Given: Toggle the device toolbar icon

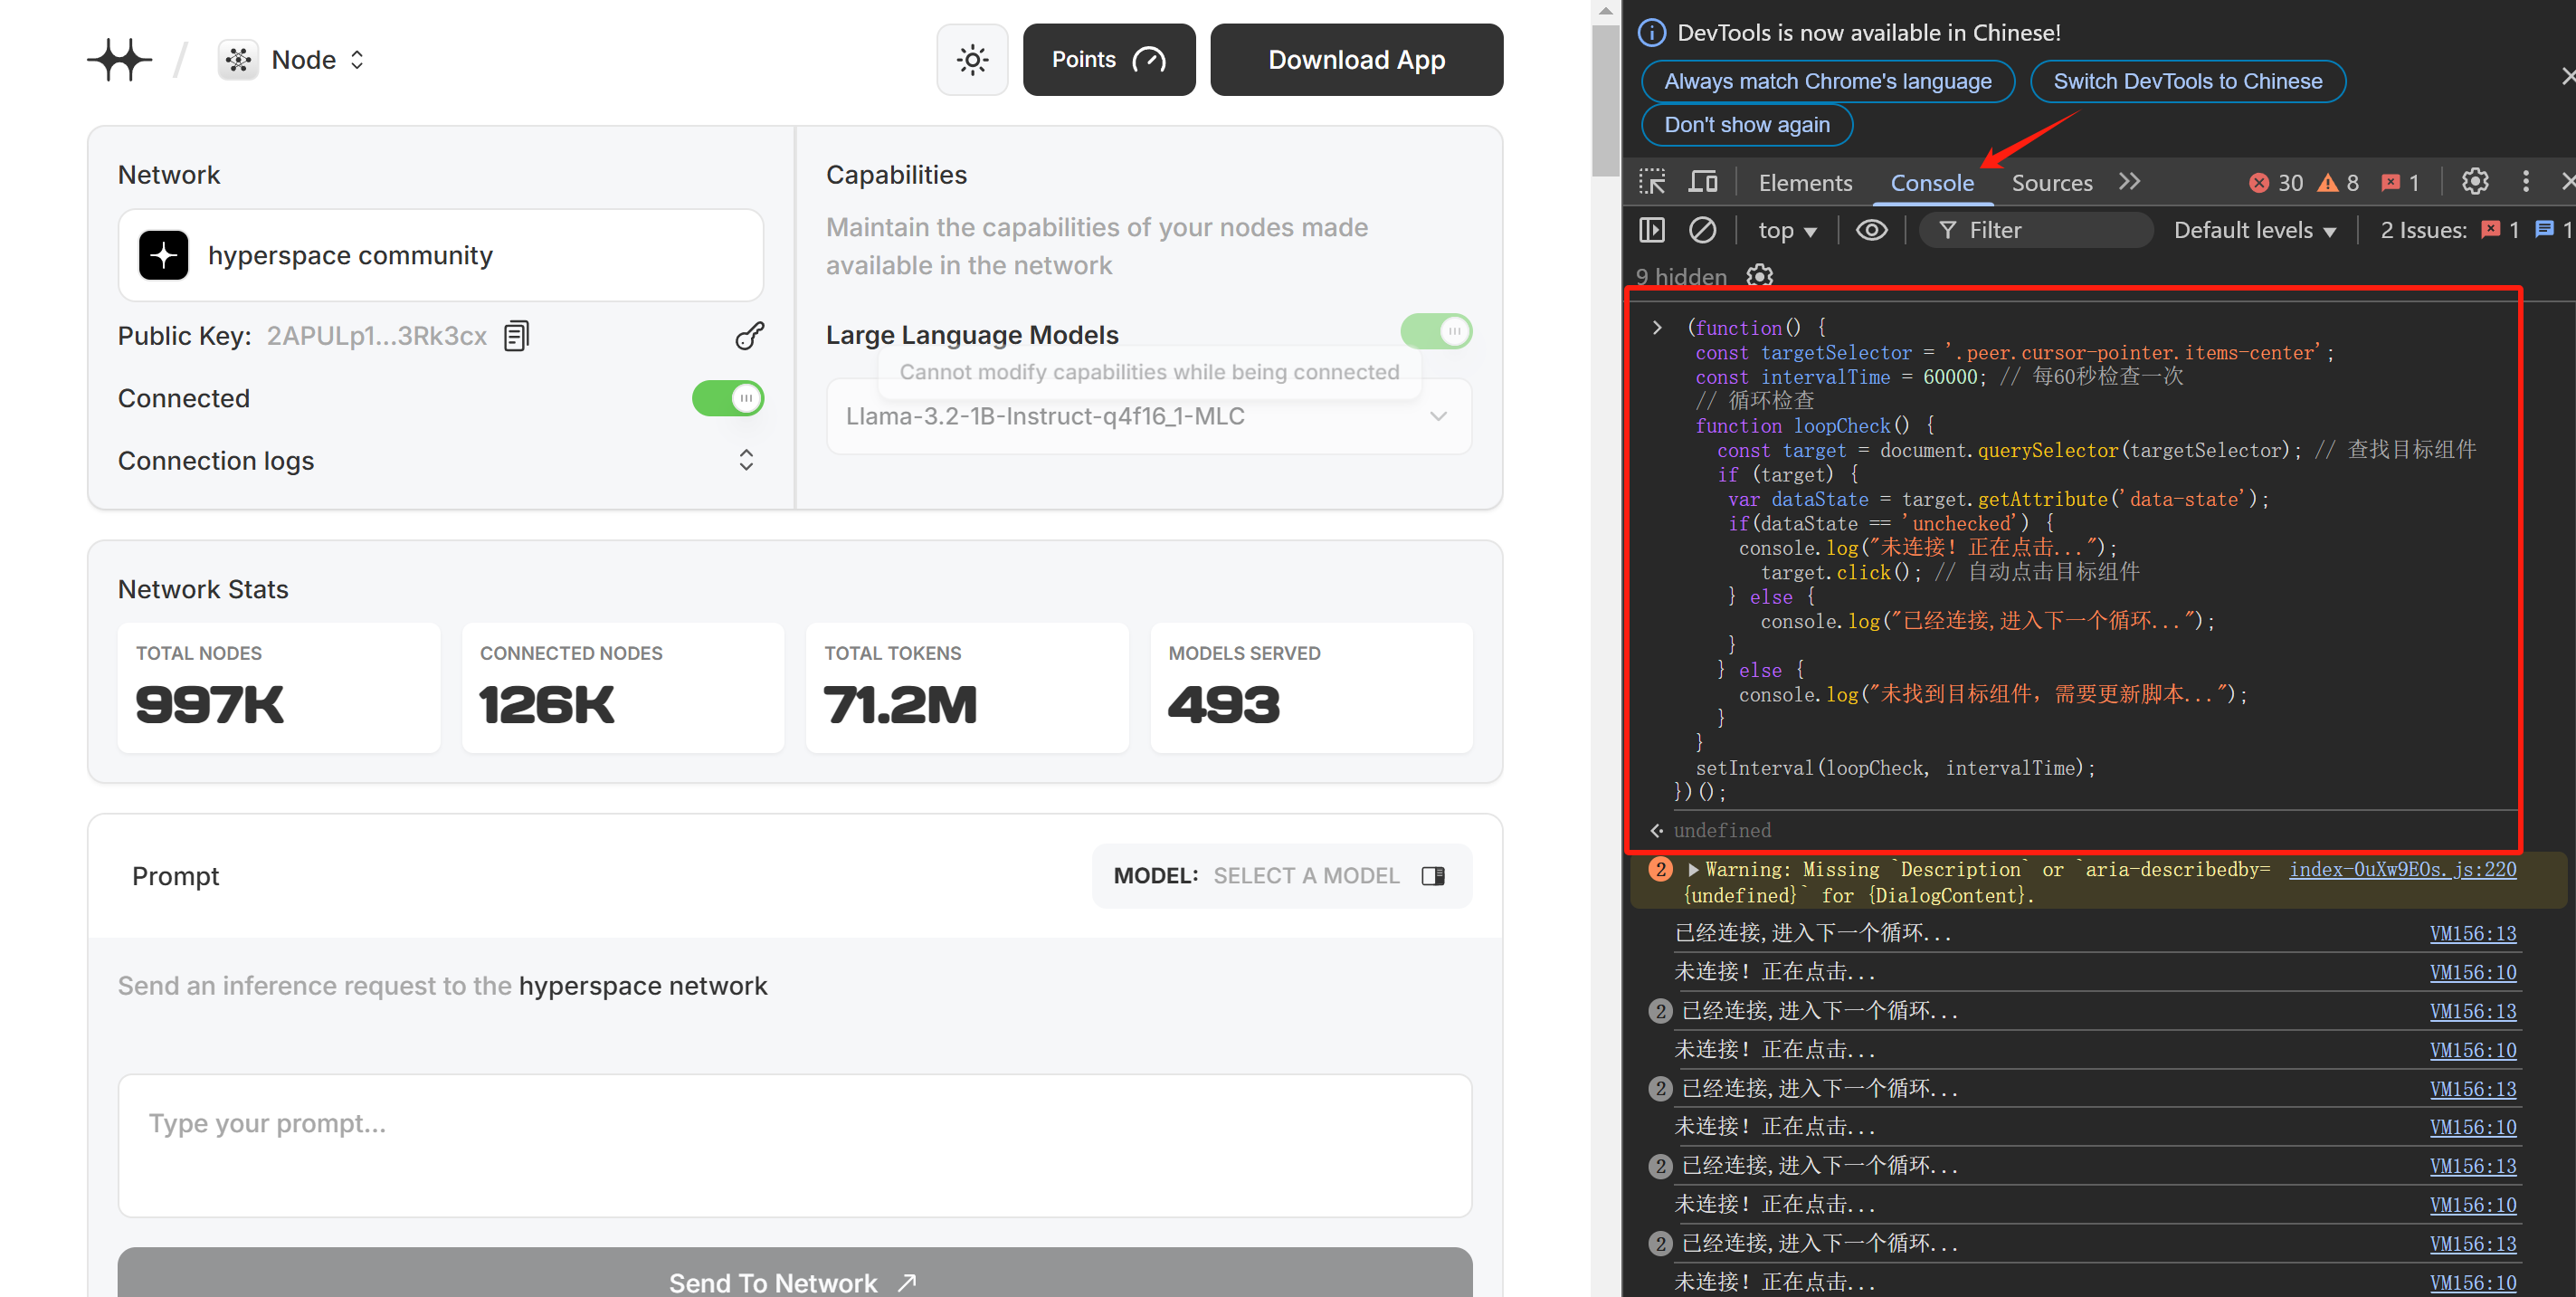Looking at the screenshot, I should click(1703, 182).
